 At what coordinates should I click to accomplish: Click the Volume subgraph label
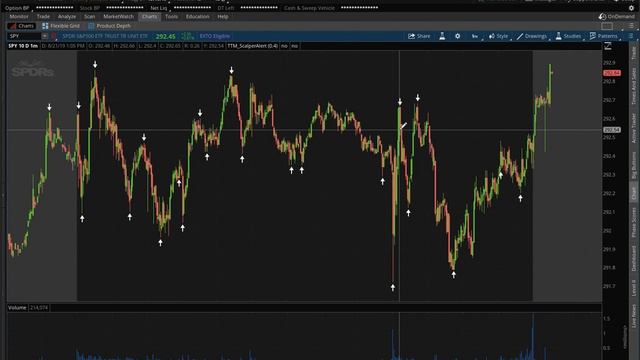17,308
